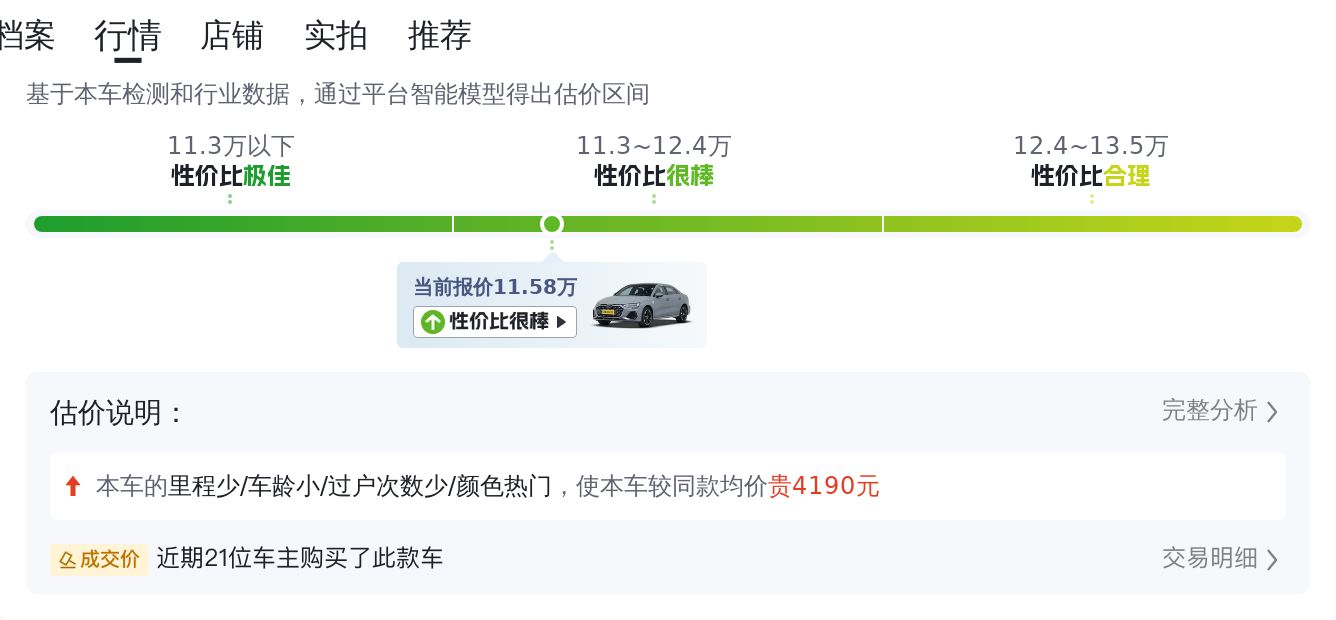The width and height of the screenshot is (1336, 620).
Task: Click the 性价比很棒 button on the price card
Action: pyautogui.click(x=494, y=322)
